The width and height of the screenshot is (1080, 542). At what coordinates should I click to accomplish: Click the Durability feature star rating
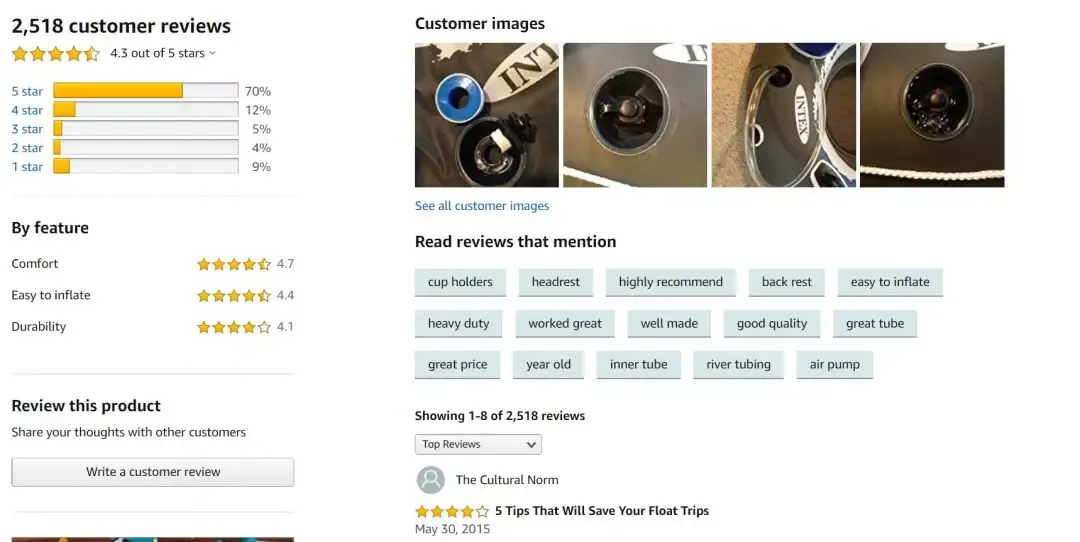233,327
